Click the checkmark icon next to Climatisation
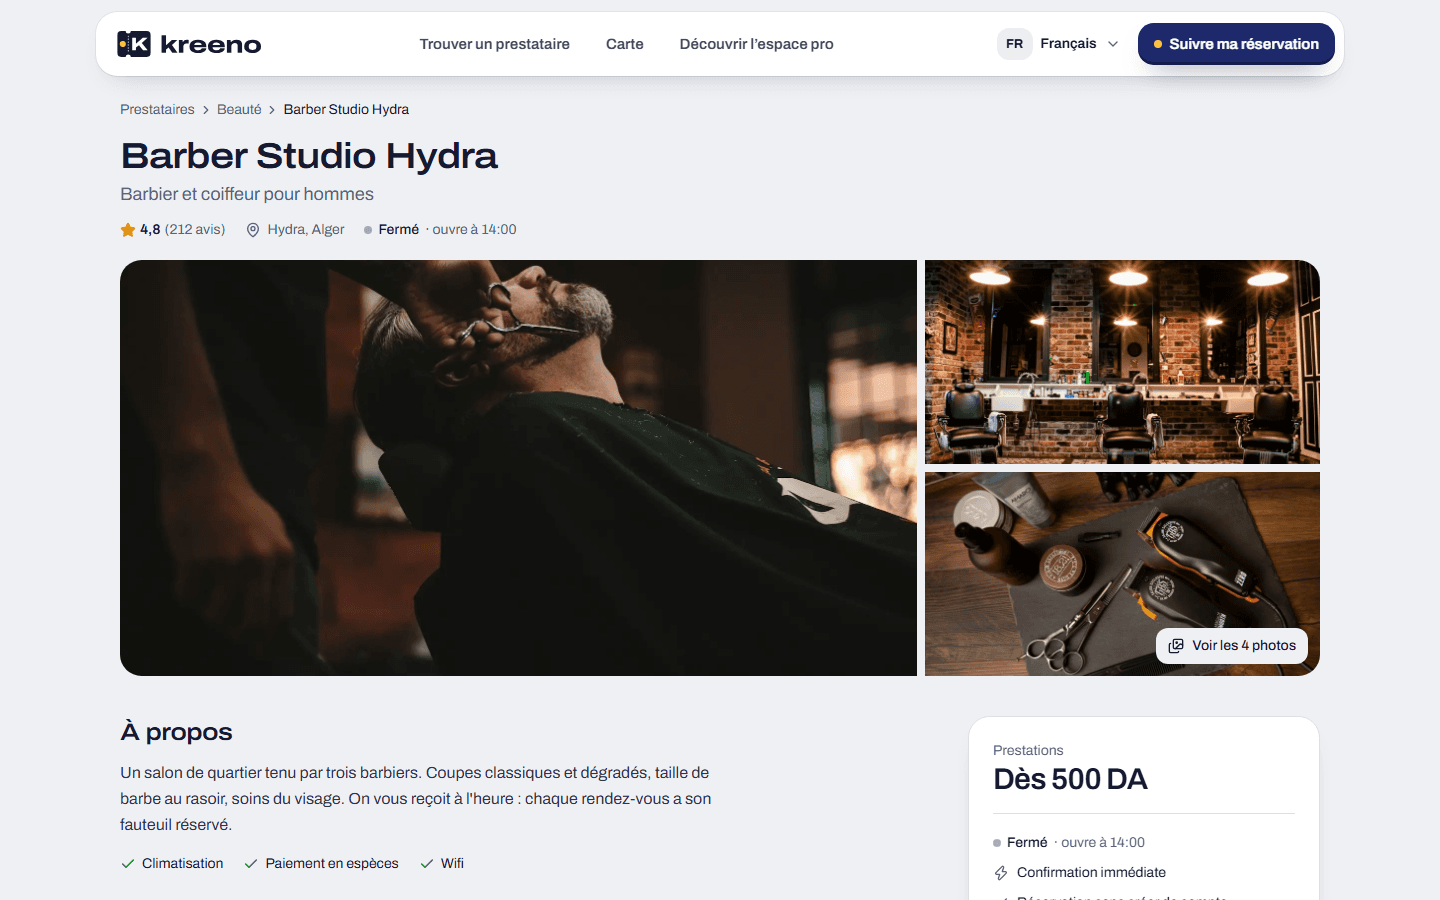This screenshot has width=1440, height=900. click(x=128, y=864)
